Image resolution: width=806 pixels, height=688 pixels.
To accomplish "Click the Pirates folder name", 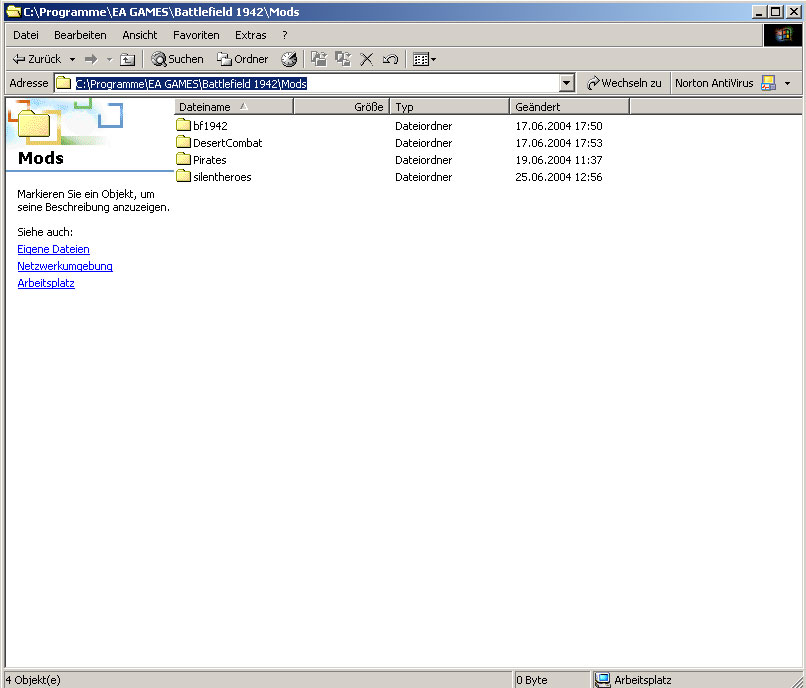I will pos(210,160).
